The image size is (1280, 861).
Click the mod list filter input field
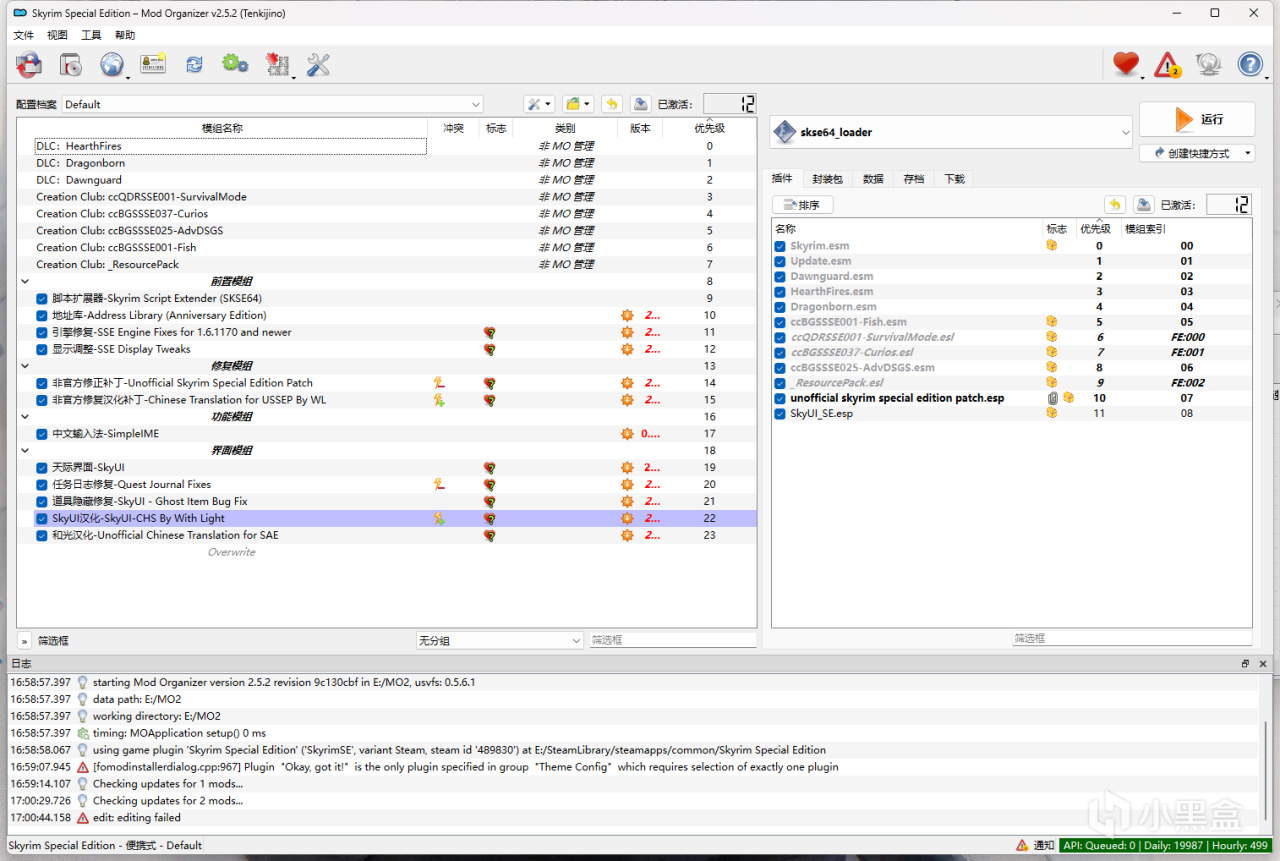point(672,640)
